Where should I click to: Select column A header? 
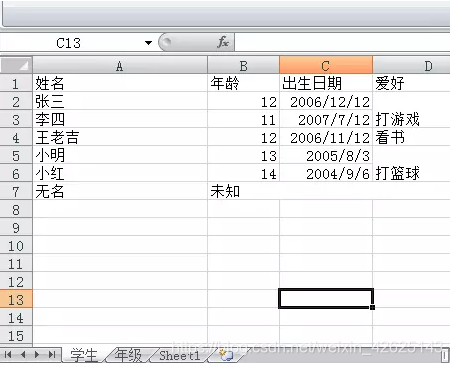pyautogui.click(x=120, y=66)
